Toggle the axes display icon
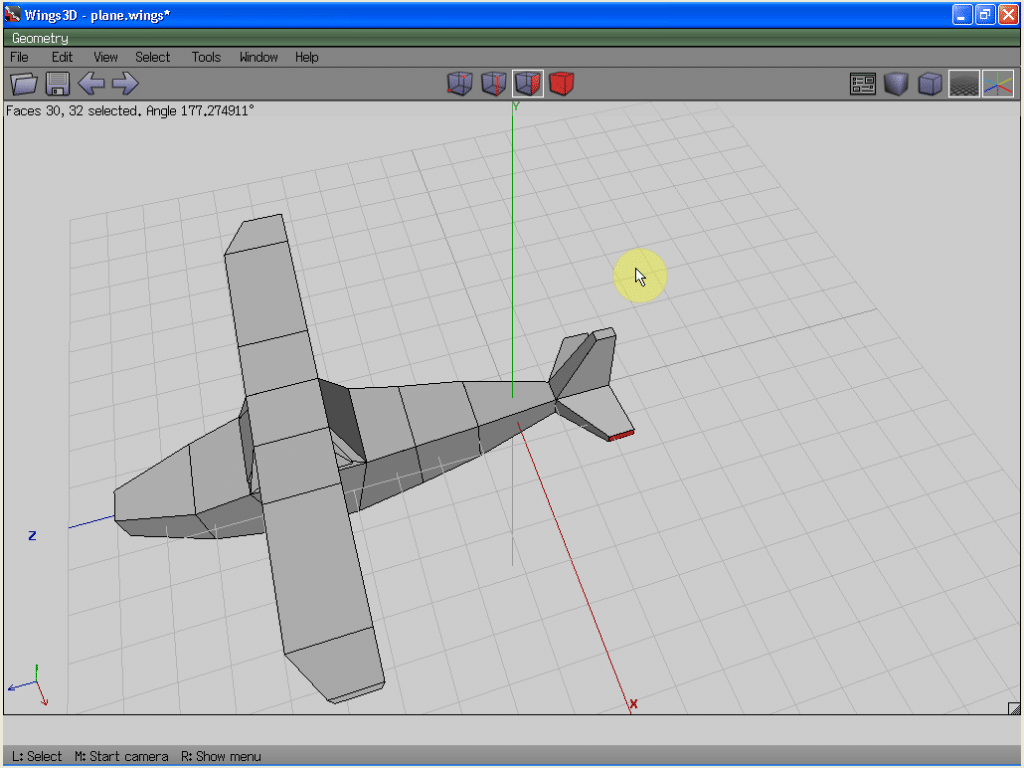Viewport: 1024px width, 768px height. (x=997, y=84)
